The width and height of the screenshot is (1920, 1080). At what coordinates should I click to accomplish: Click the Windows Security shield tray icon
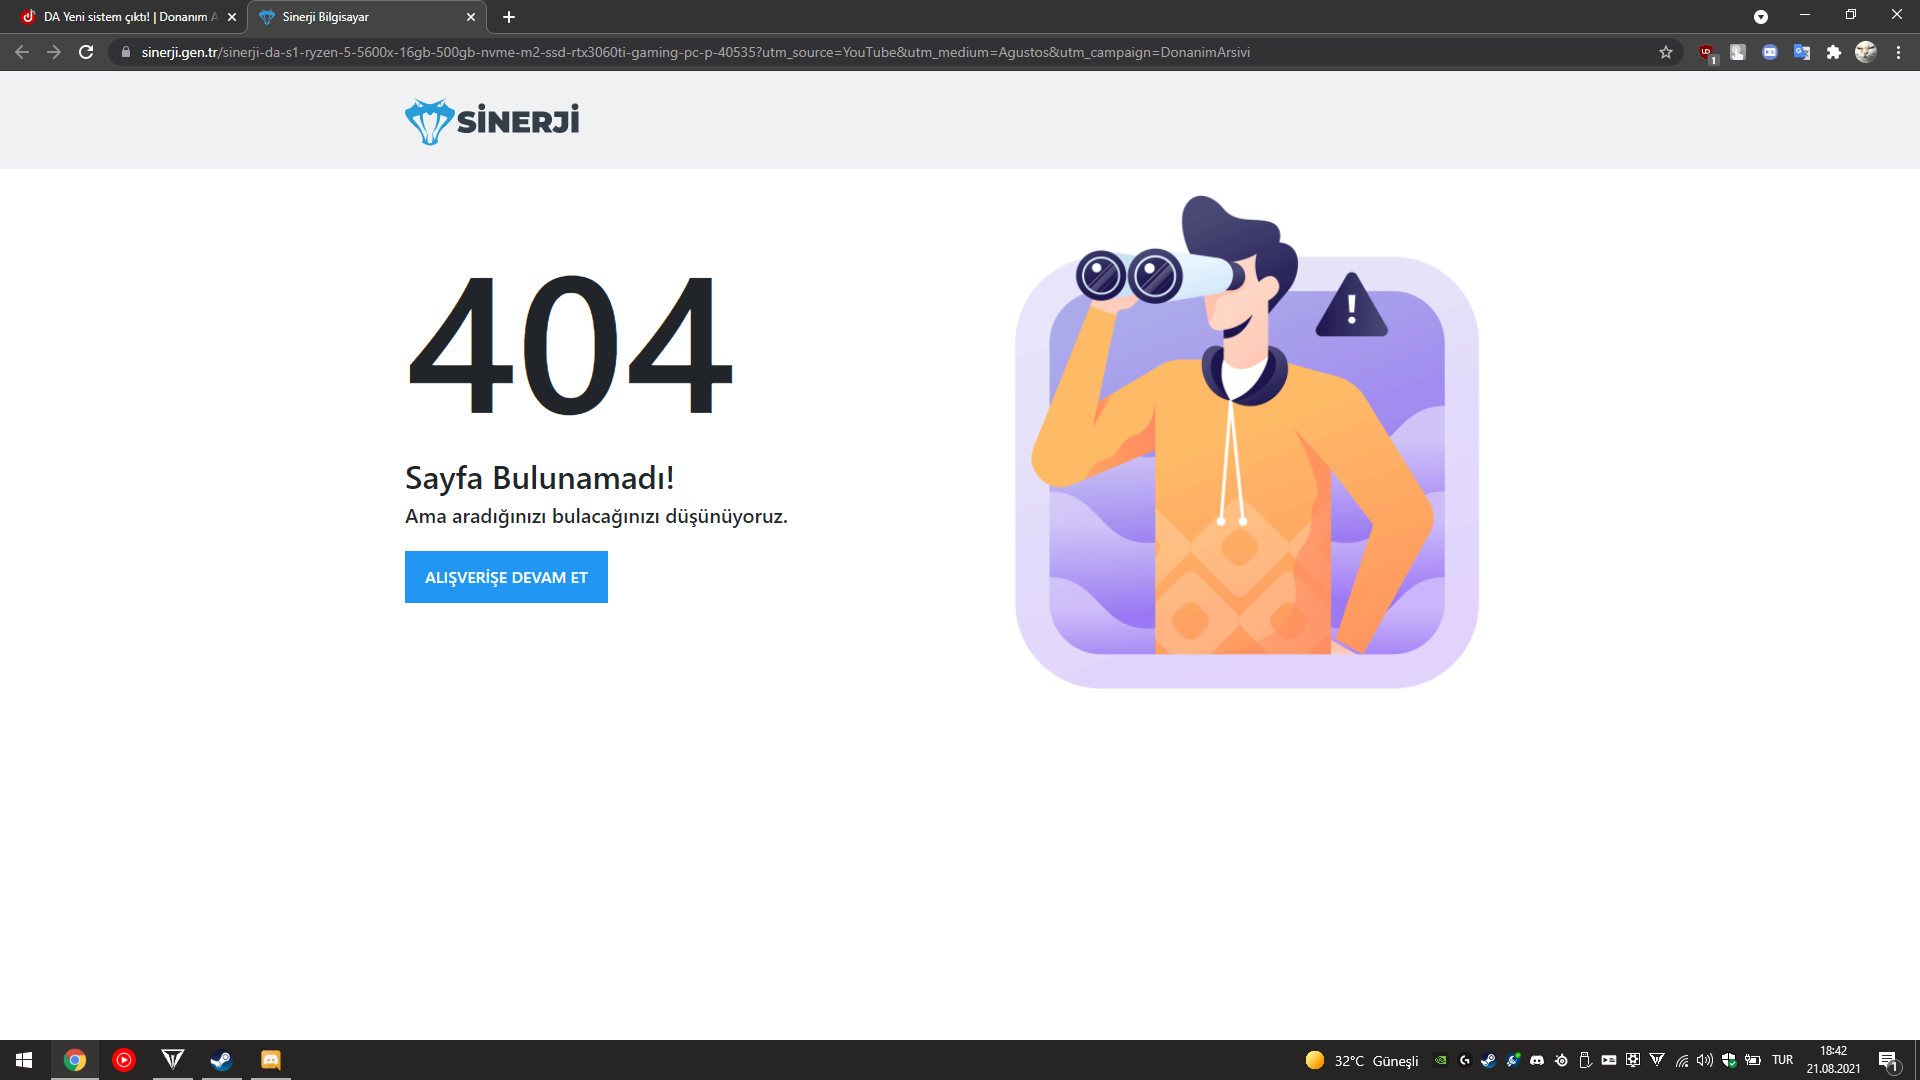(x=1729, y=1060)
